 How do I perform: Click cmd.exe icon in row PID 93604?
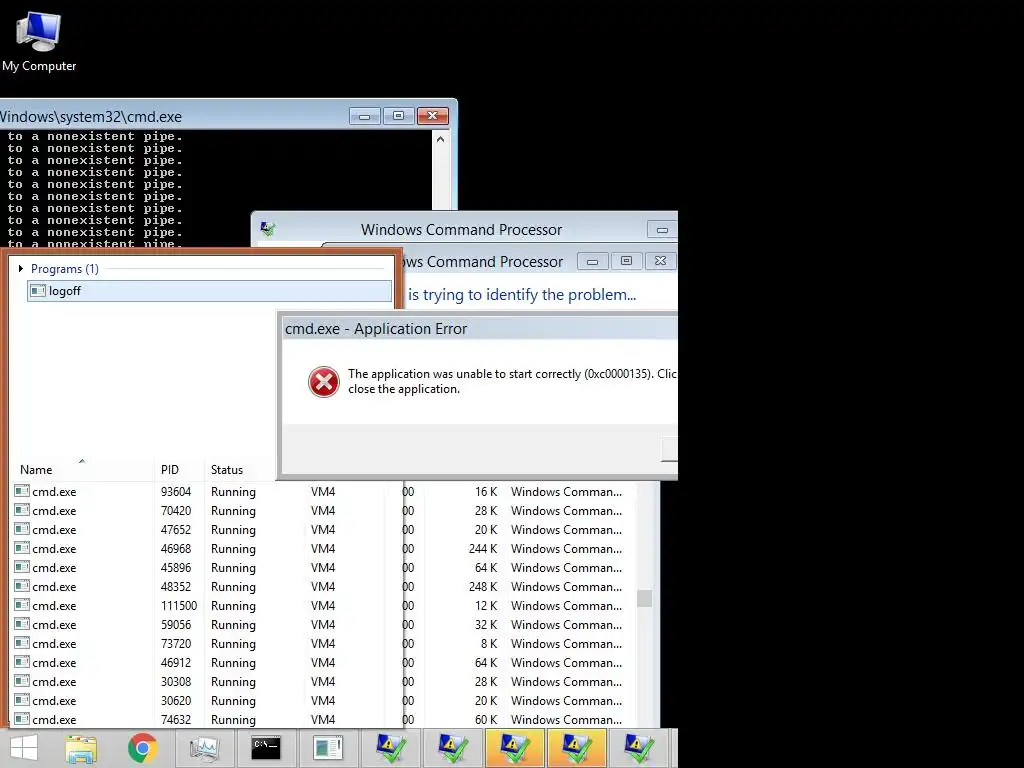(x=22, y=491)
